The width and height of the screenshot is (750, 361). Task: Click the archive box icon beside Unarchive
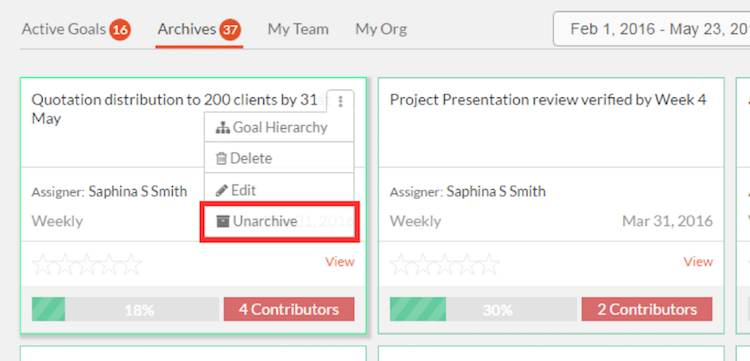[222, 221]
